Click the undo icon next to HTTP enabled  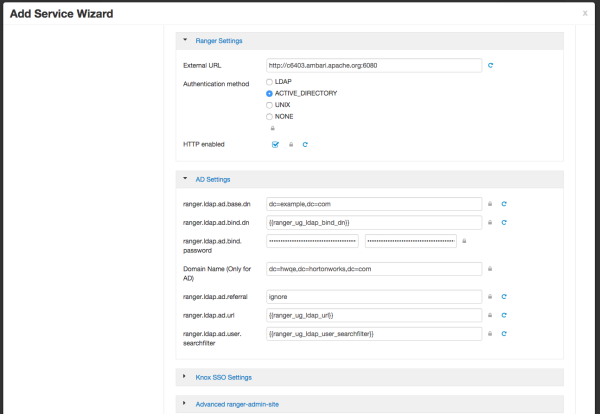pos(305,144)
